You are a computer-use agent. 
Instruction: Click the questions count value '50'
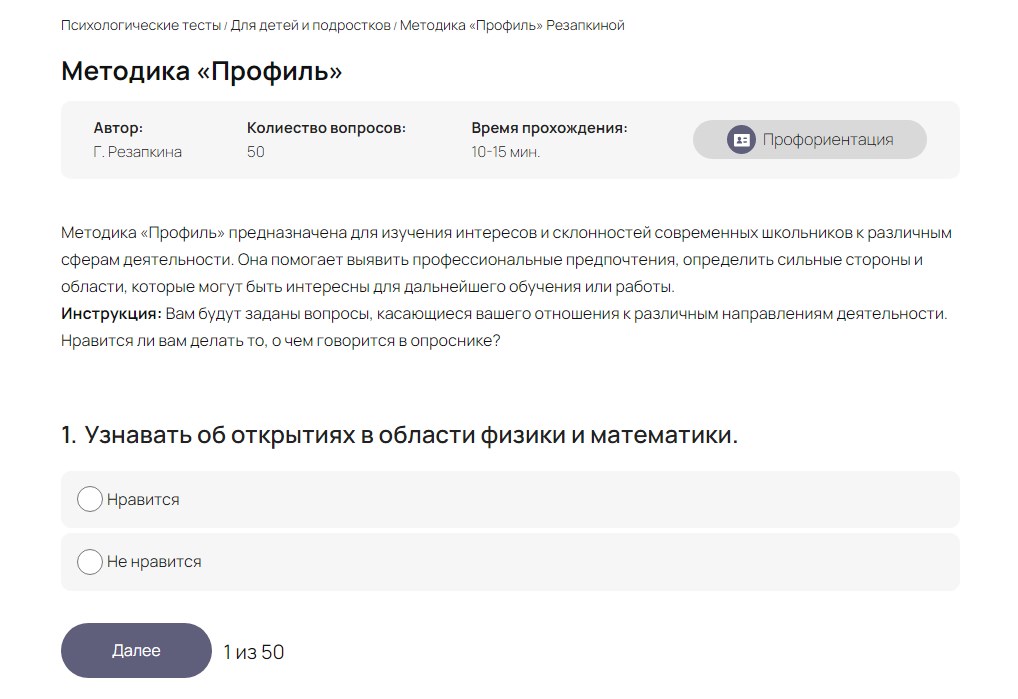(x=256, y=152)
